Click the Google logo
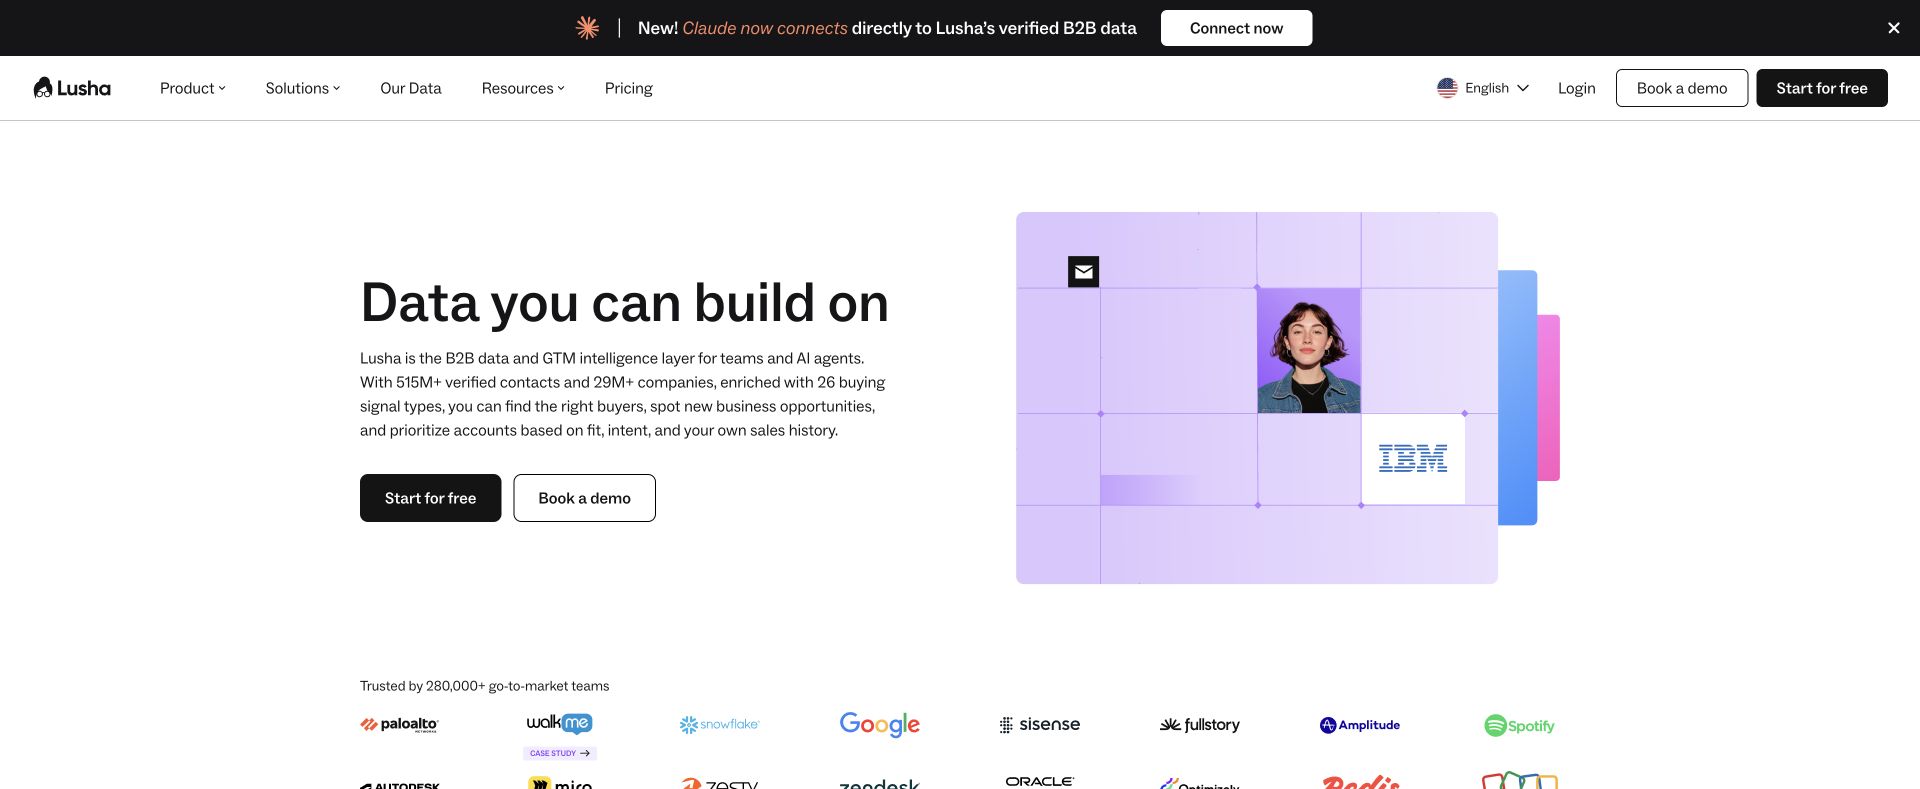This screenshot has width=1920, height=789. pyautogui.click(x=880, y=725)
